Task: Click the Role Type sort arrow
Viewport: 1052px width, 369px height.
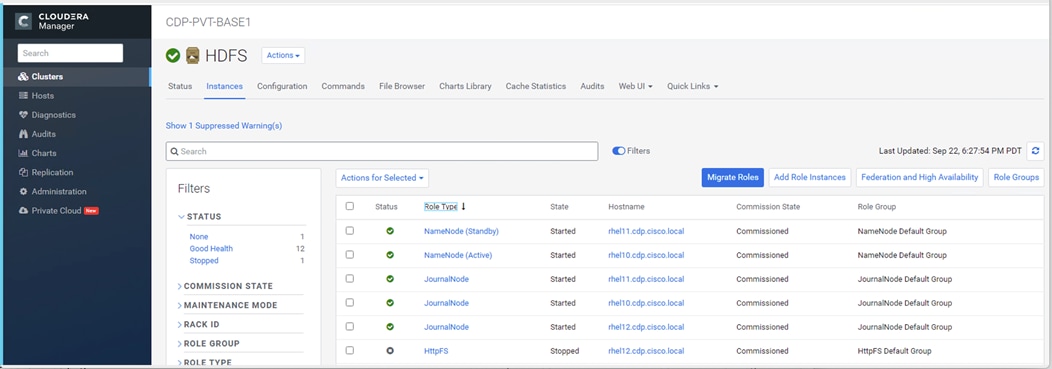Action: [x=463, y=207]
